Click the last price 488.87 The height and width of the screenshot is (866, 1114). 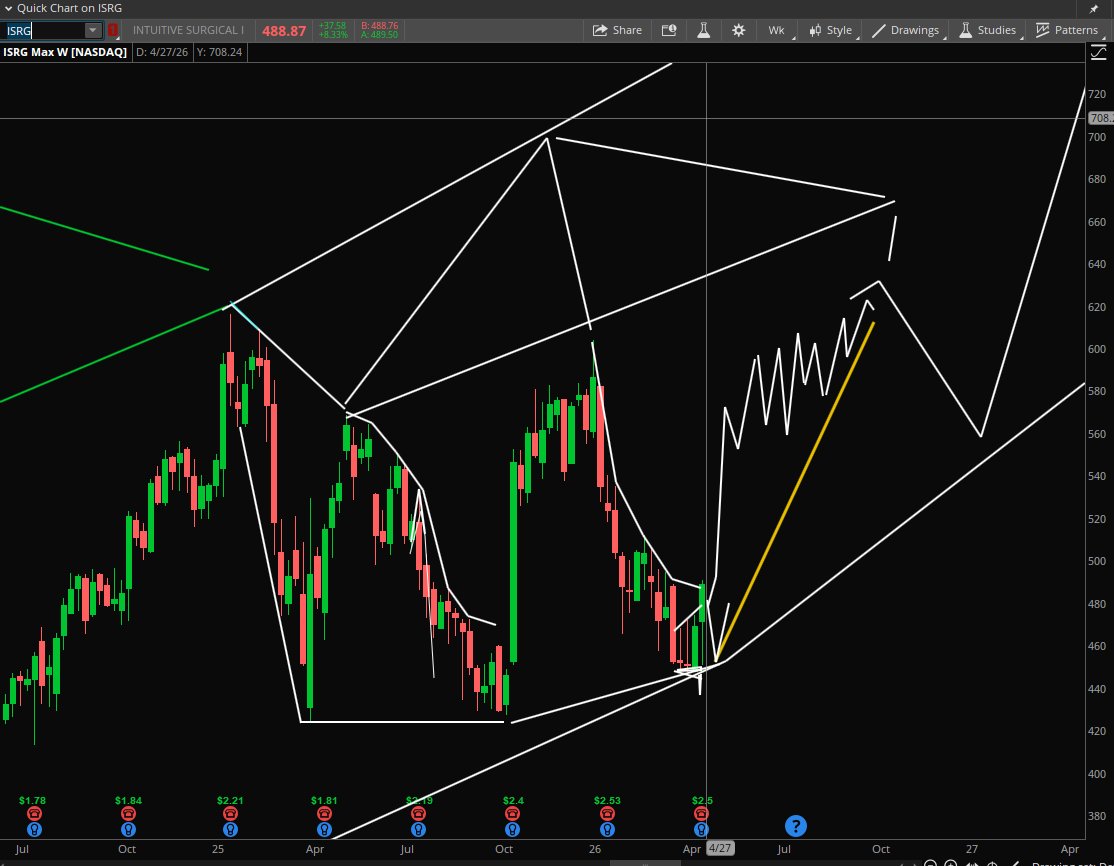click(x=283, y=31)
